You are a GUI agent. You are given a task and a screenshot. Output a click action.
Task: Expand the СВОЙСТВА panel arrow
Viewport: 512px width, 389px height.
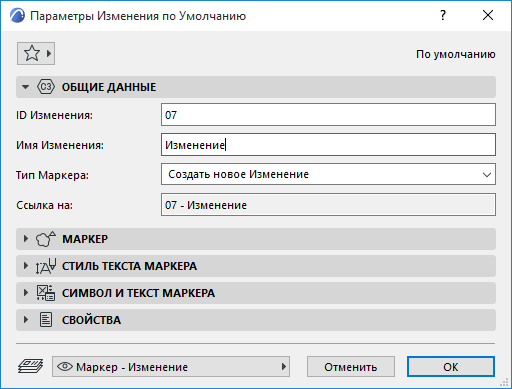(x=26, y=320)
